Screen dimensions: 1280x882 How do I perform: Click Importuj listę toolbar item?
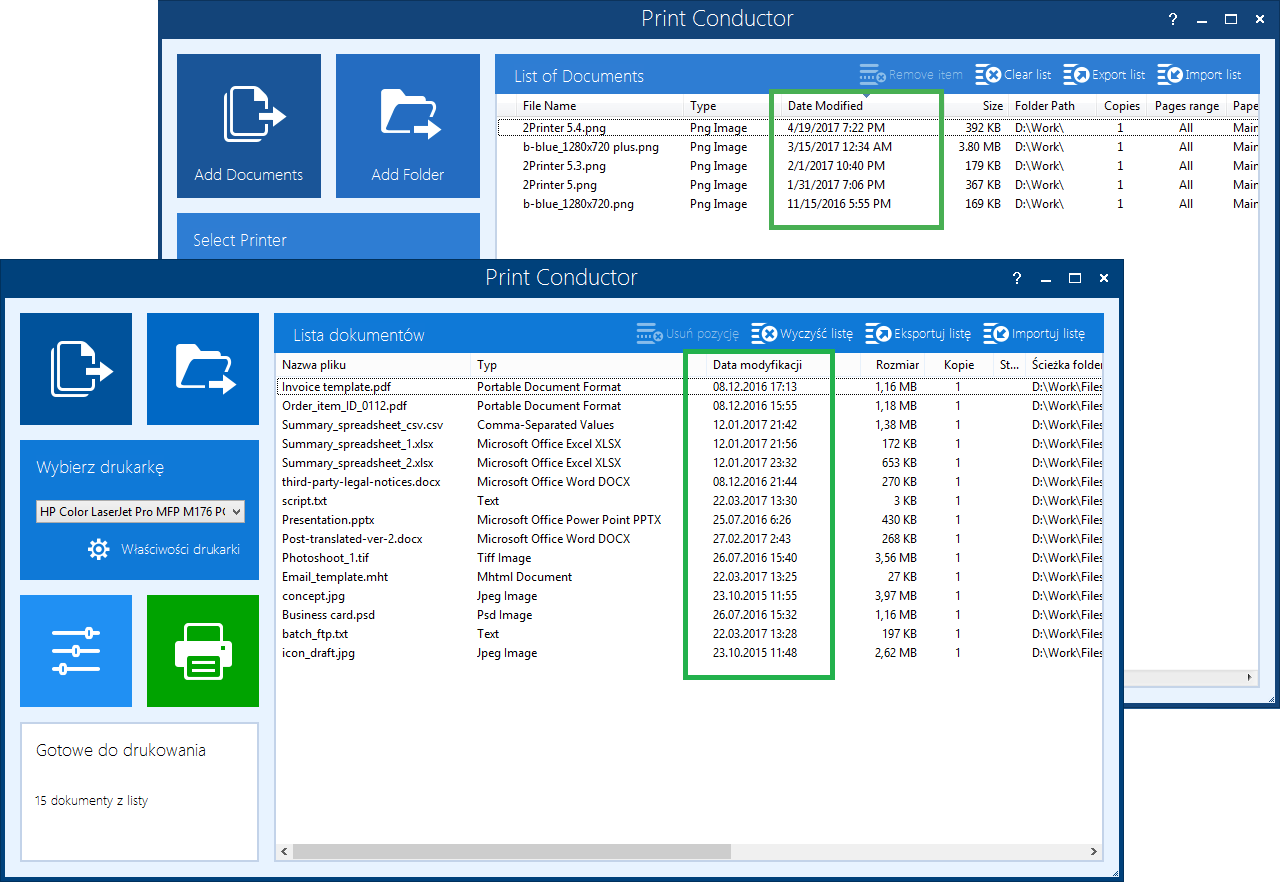[1034, 334]
